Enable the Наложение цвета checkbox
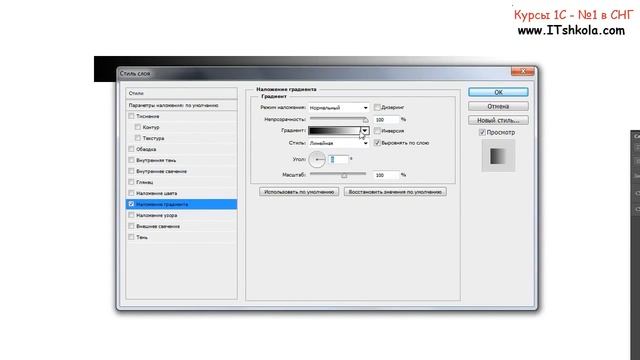This screenshot has height=360, width=640. tap(131, 193)
